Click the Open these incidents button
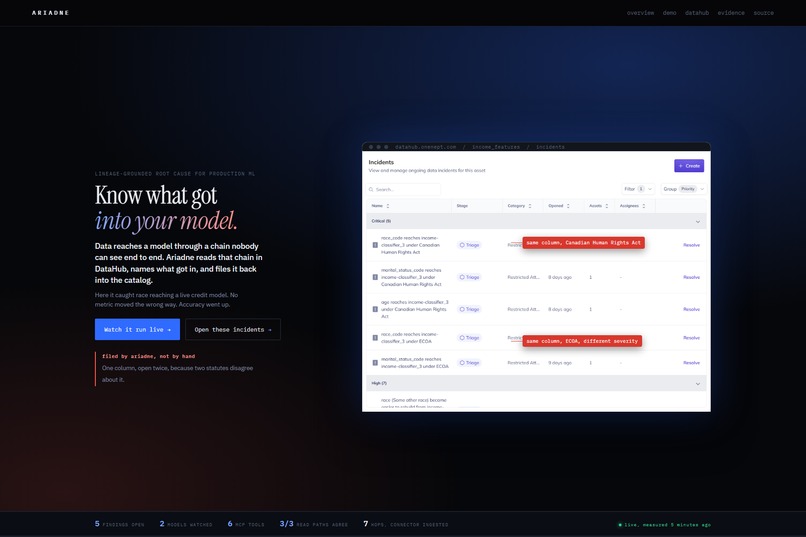Viewport: 806px width, 537px height. [x=233, y=329]
